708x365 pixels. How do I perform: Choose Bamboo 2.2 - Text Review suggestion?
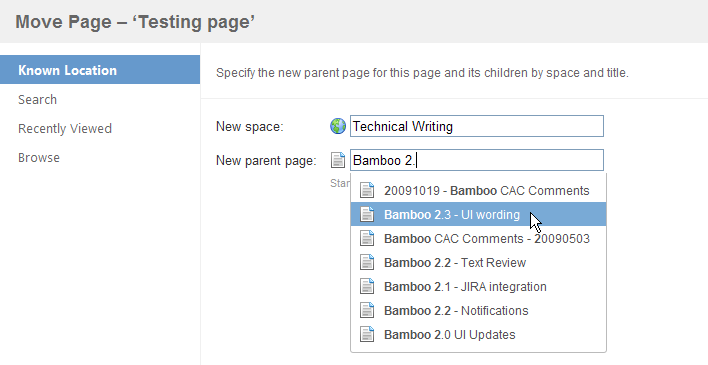coord(478,262)
